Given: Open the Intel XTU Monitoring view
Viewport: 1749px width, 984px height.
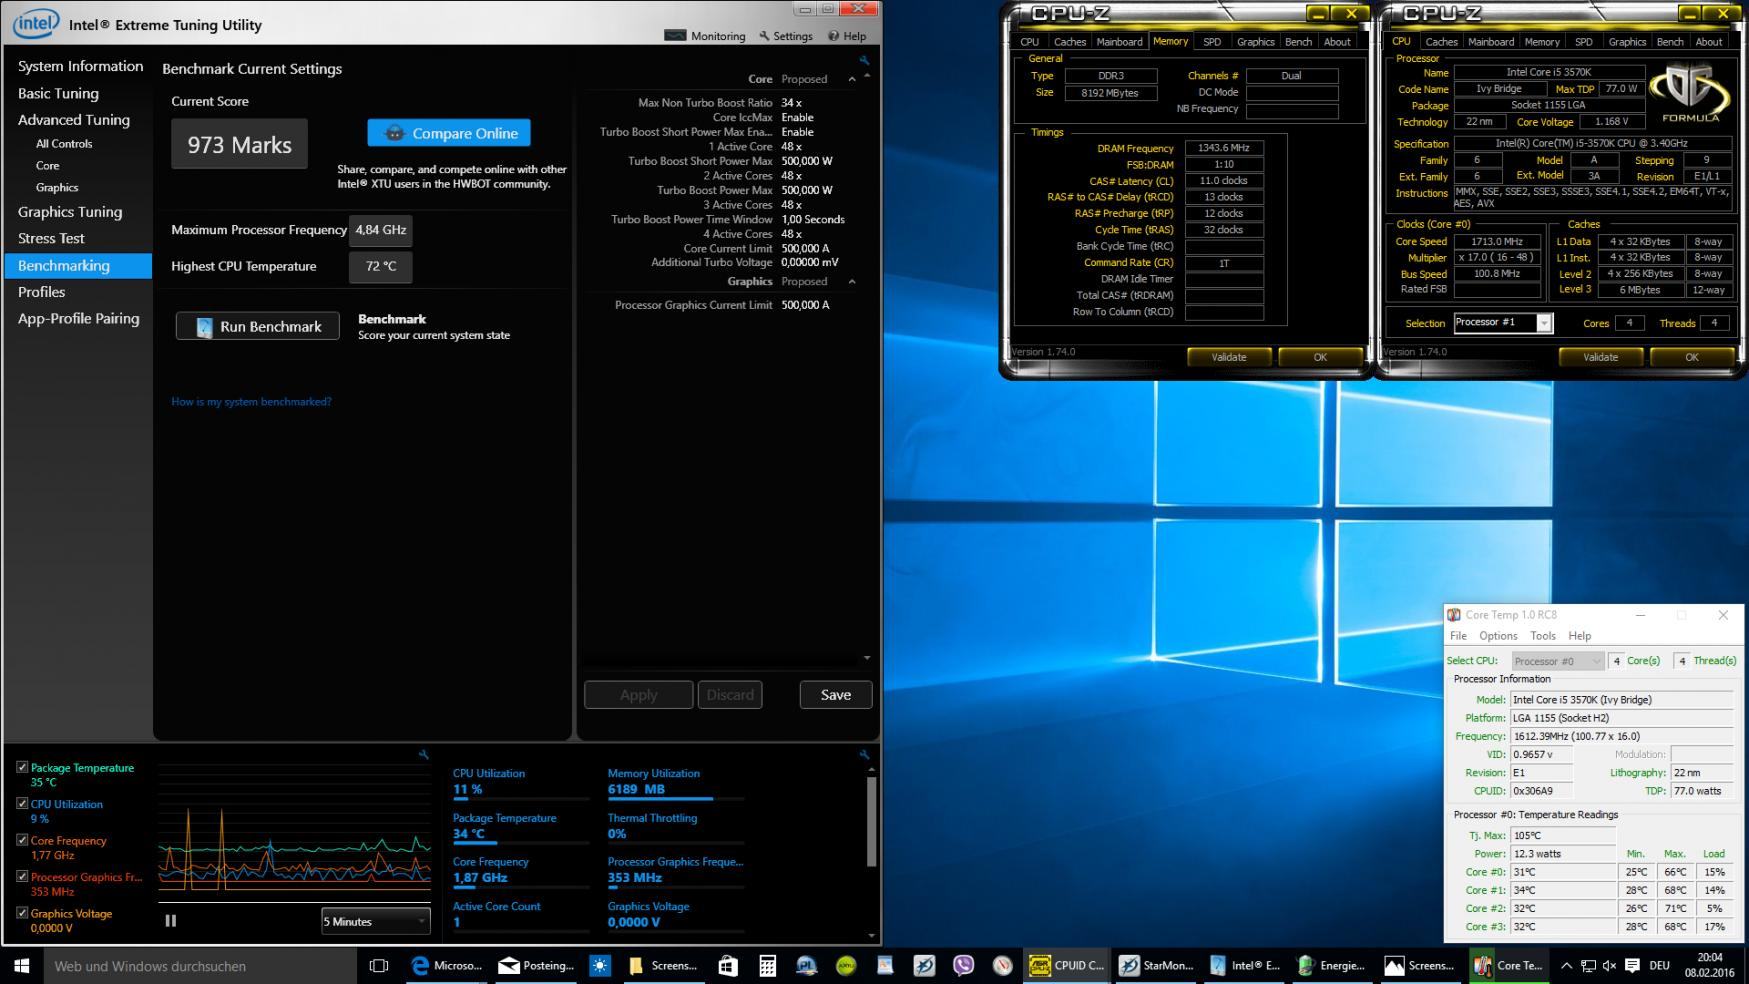Looking at the screenshot, I should (x=705, y=36).
